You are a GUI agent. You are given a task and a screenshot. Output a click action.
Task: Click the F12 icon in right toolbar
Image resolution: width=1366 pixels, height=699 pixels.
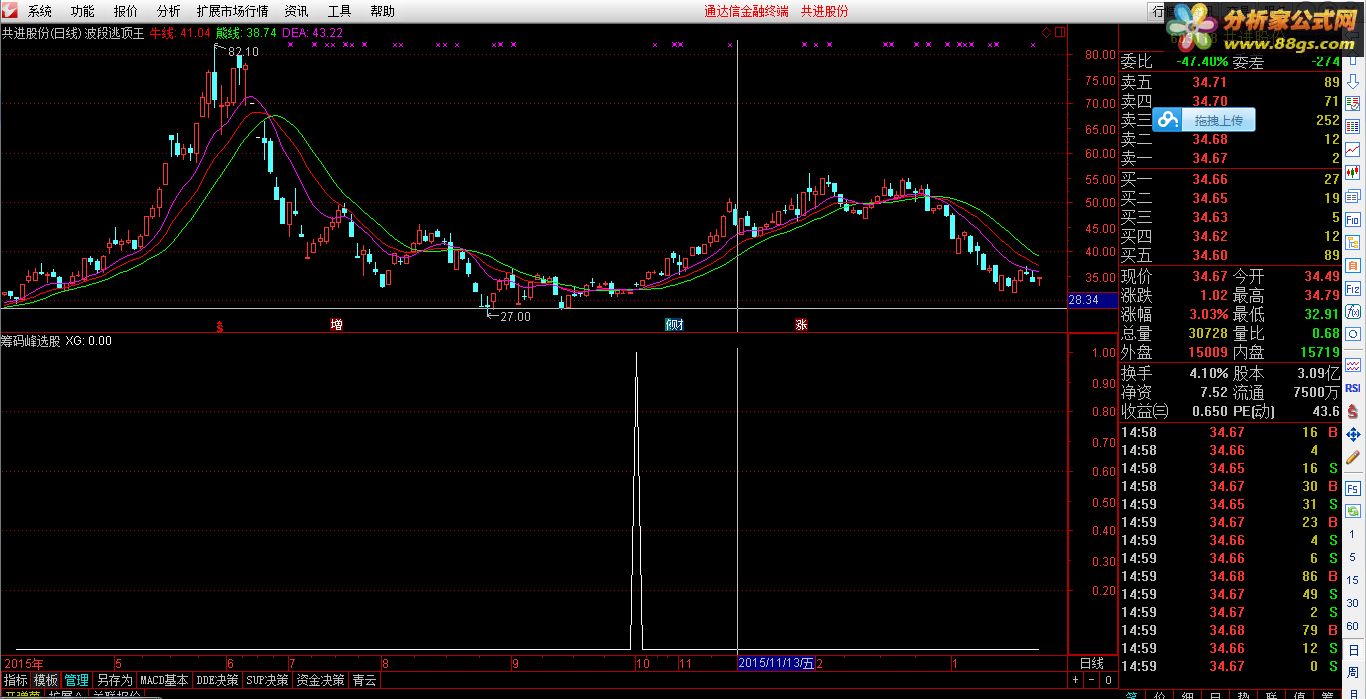(1353, 289)
